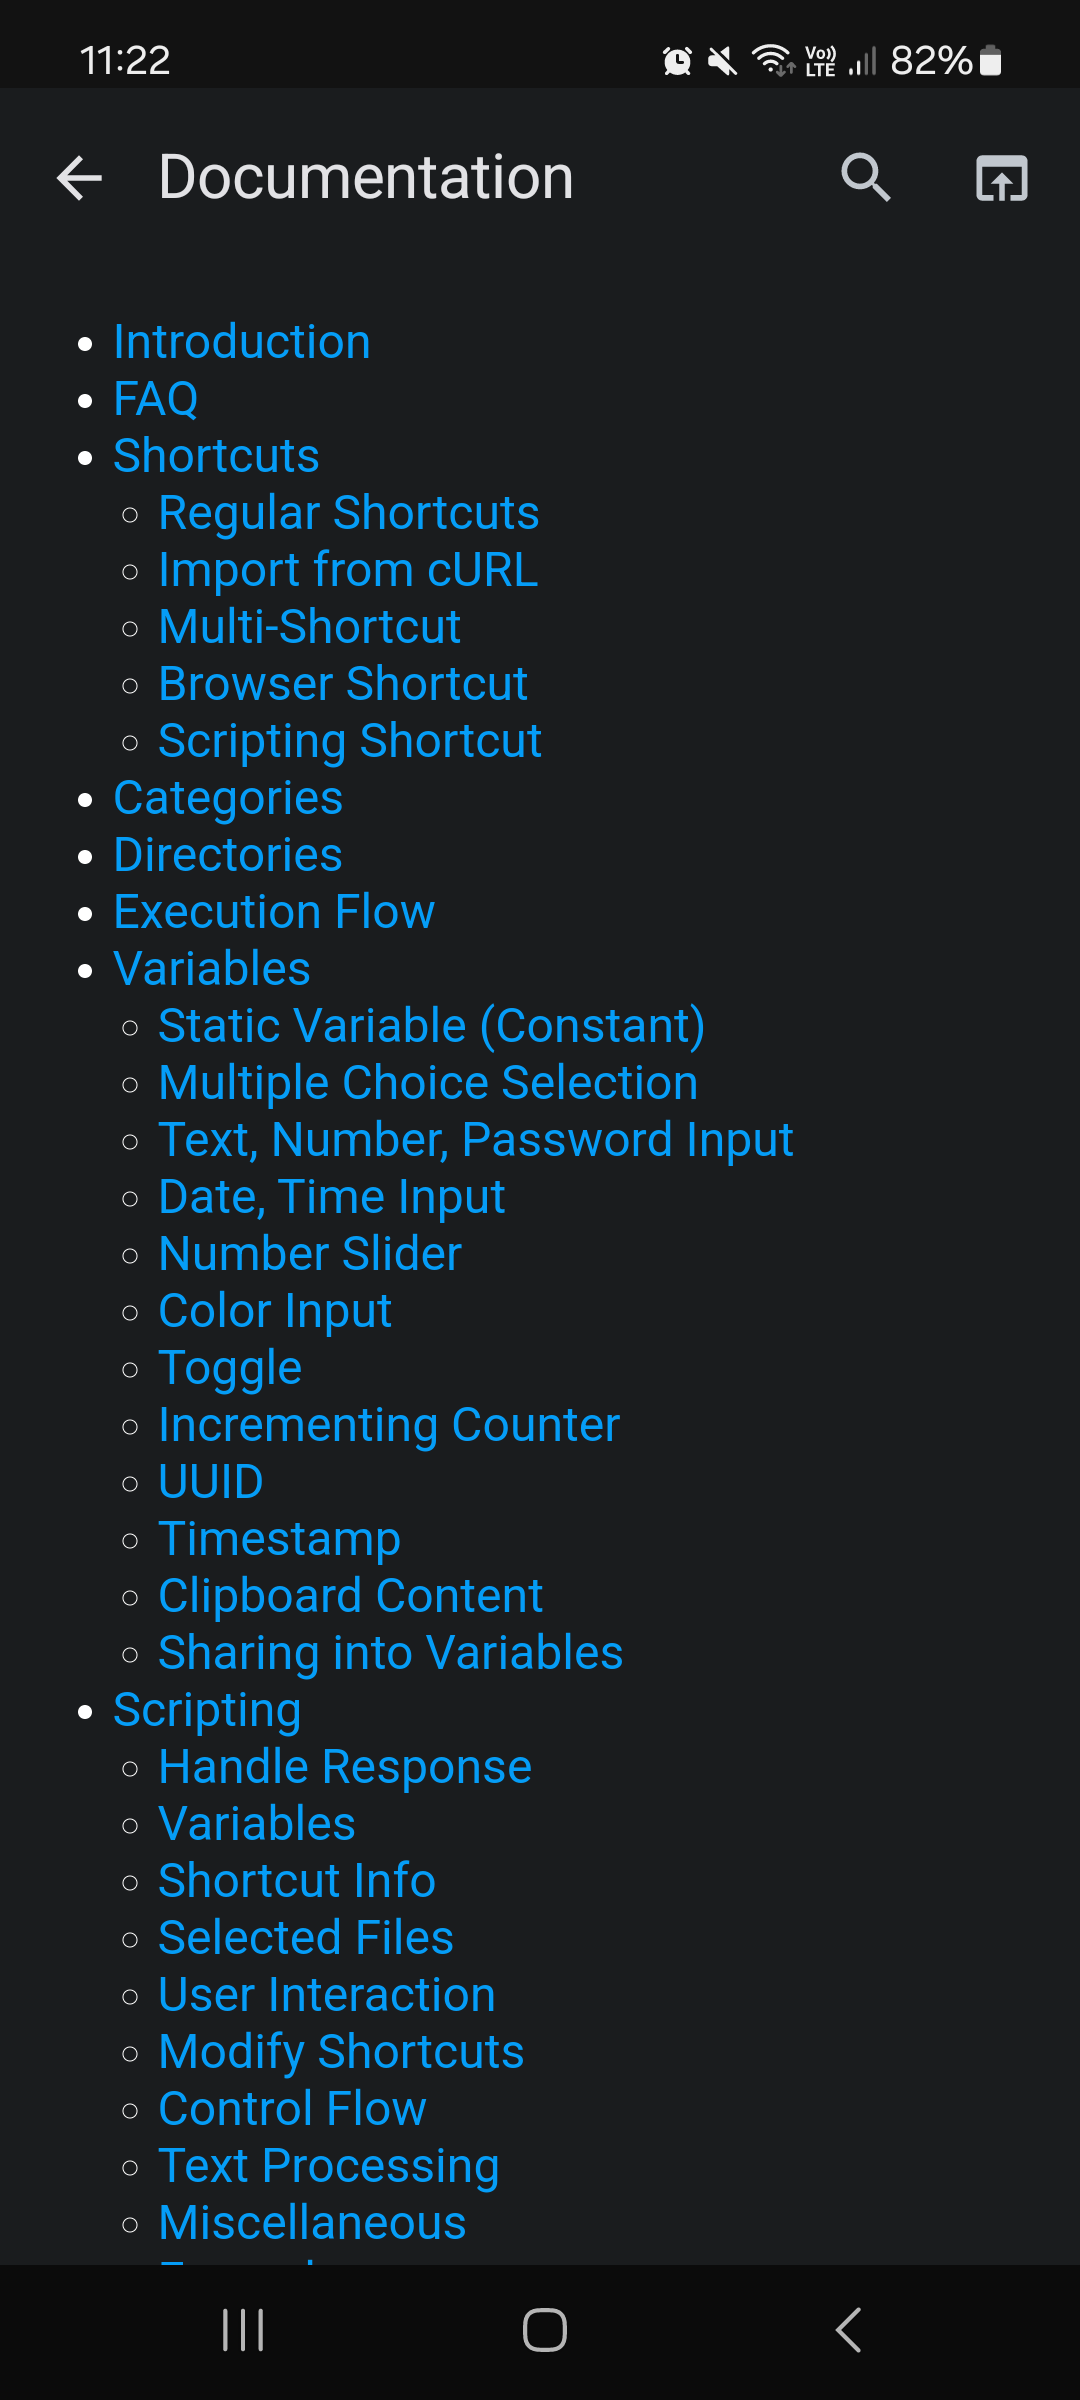Select the UUID documentation link
The image size is (1080, 2400).
[211, 1482]
